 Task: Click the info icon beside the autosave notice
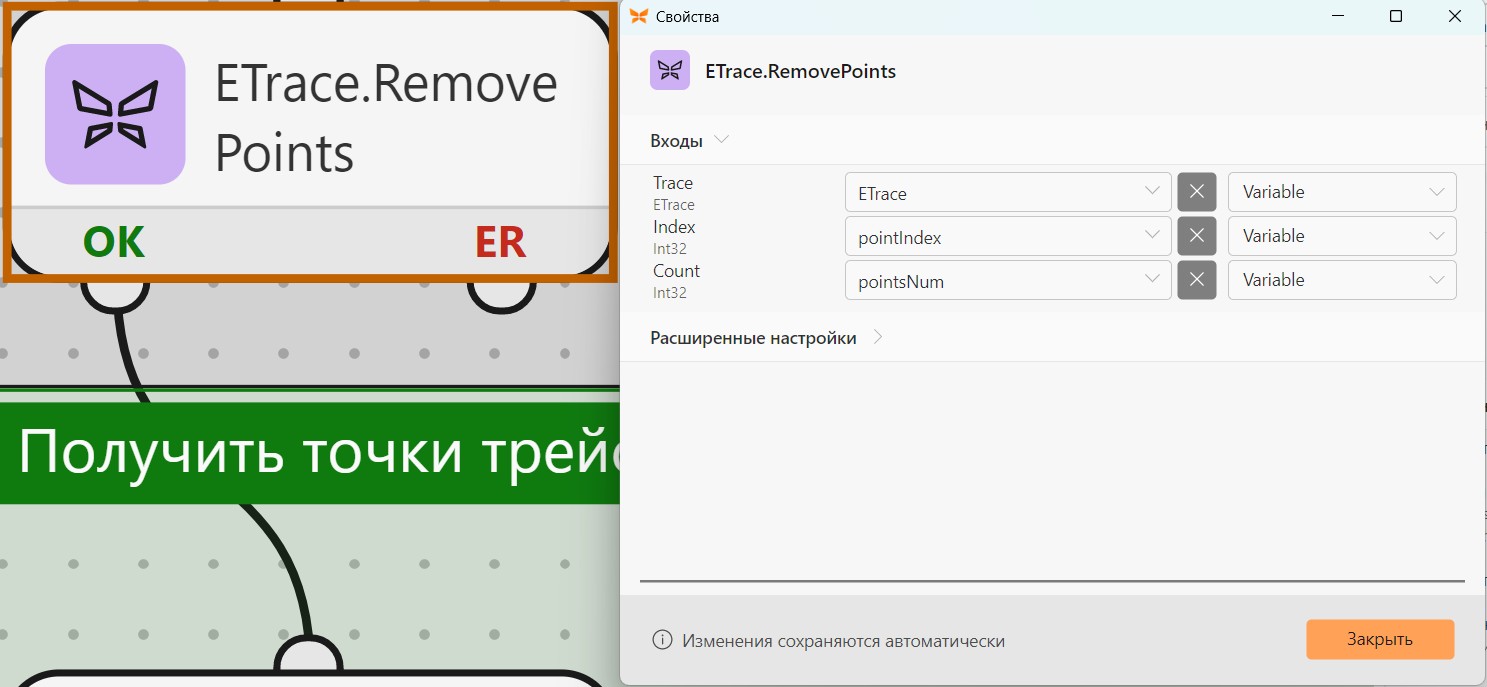point(662,640)
